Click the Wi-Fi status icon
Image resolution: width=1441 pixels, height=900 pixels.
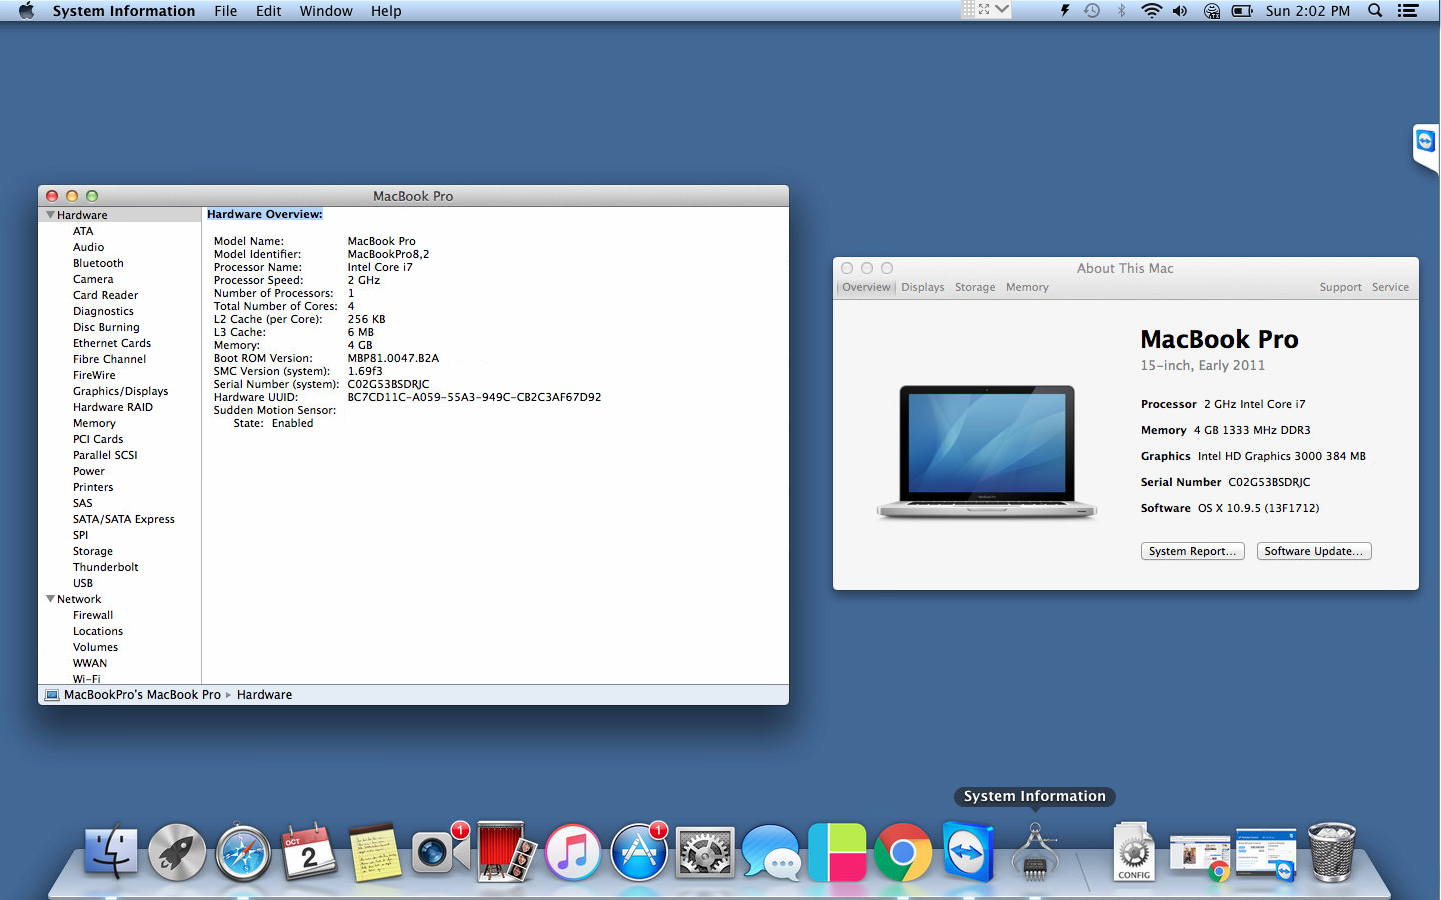(1152, 11)
